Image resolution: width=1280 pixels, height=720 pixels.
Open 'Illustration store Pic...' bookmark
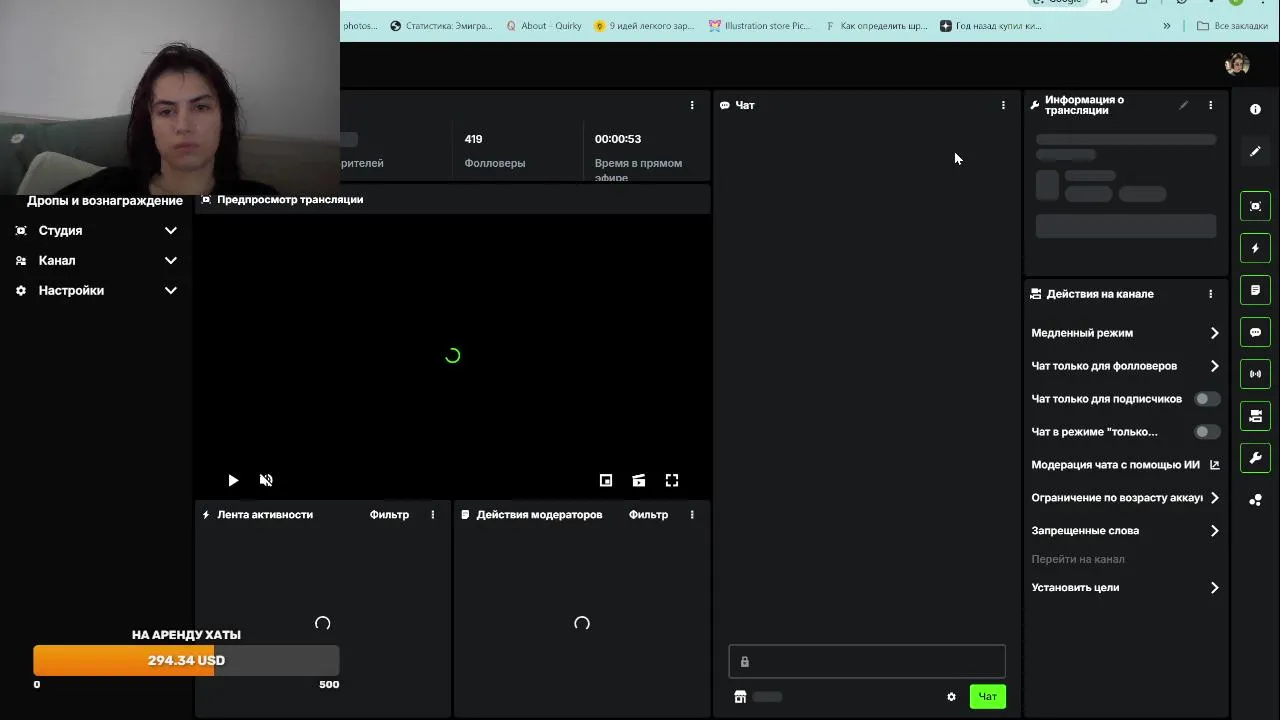click(760, 26)
